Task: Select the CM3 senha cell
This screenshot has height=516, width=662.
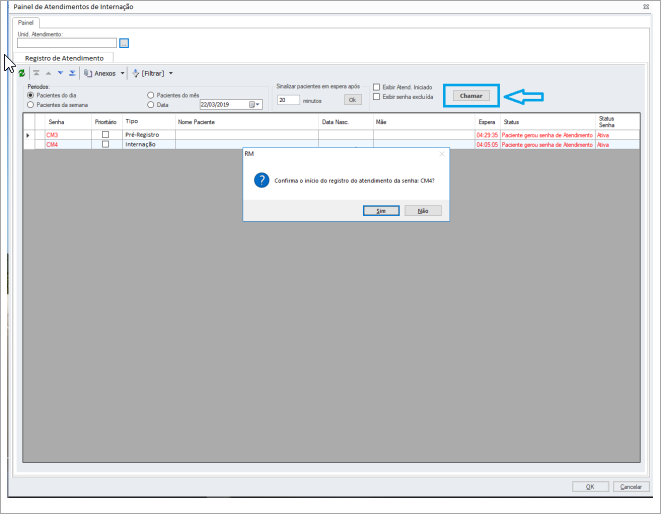Action: pos(68,135)
